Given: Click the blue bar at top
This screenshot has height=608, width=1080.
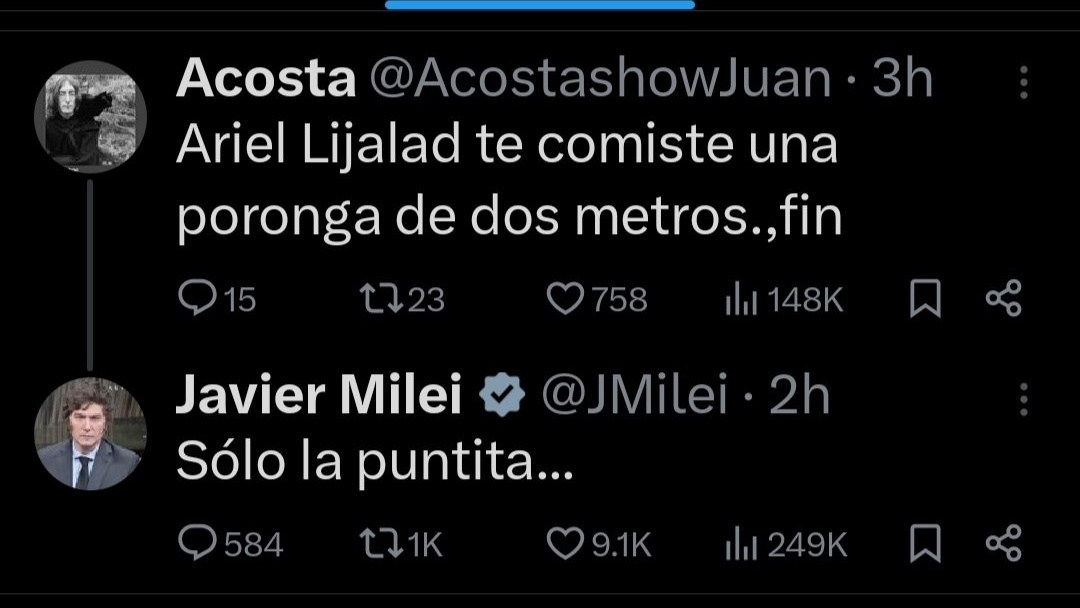Looking at the screenshot, I should [x=540, y=5].
